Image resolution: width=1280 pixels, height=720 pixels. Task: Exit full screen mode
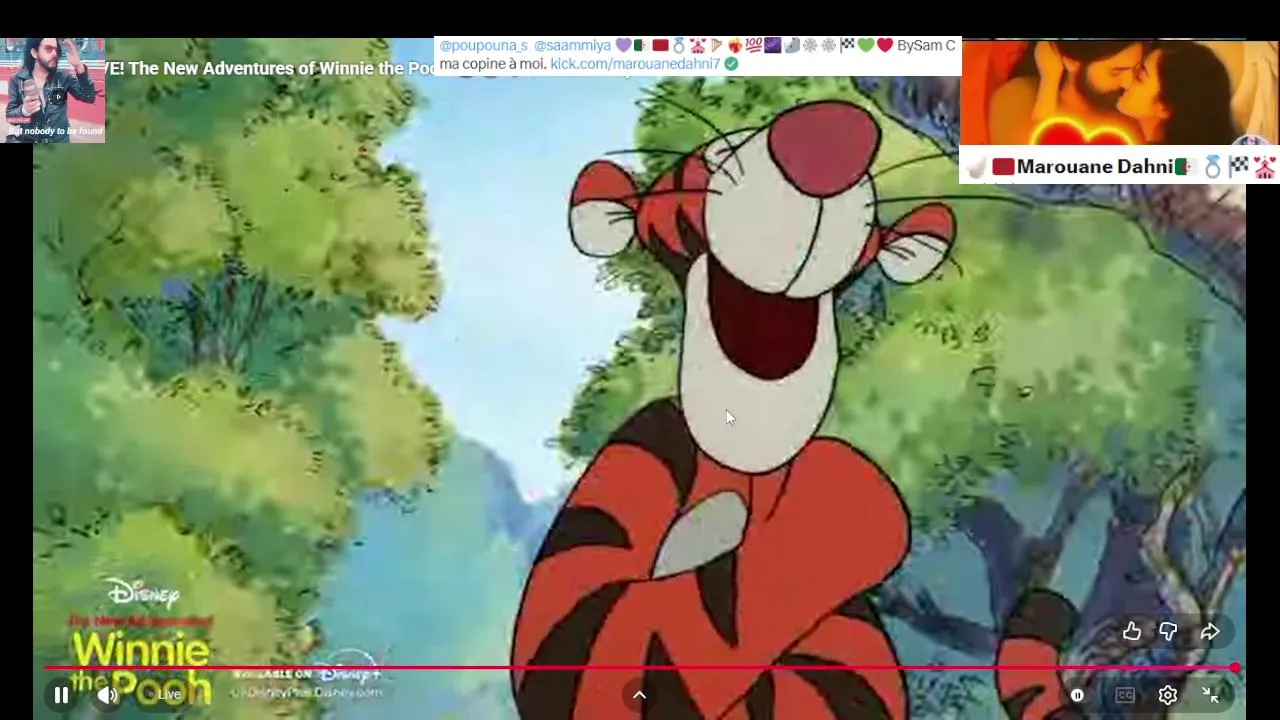pyautogui.click(x=1211, y=695)
